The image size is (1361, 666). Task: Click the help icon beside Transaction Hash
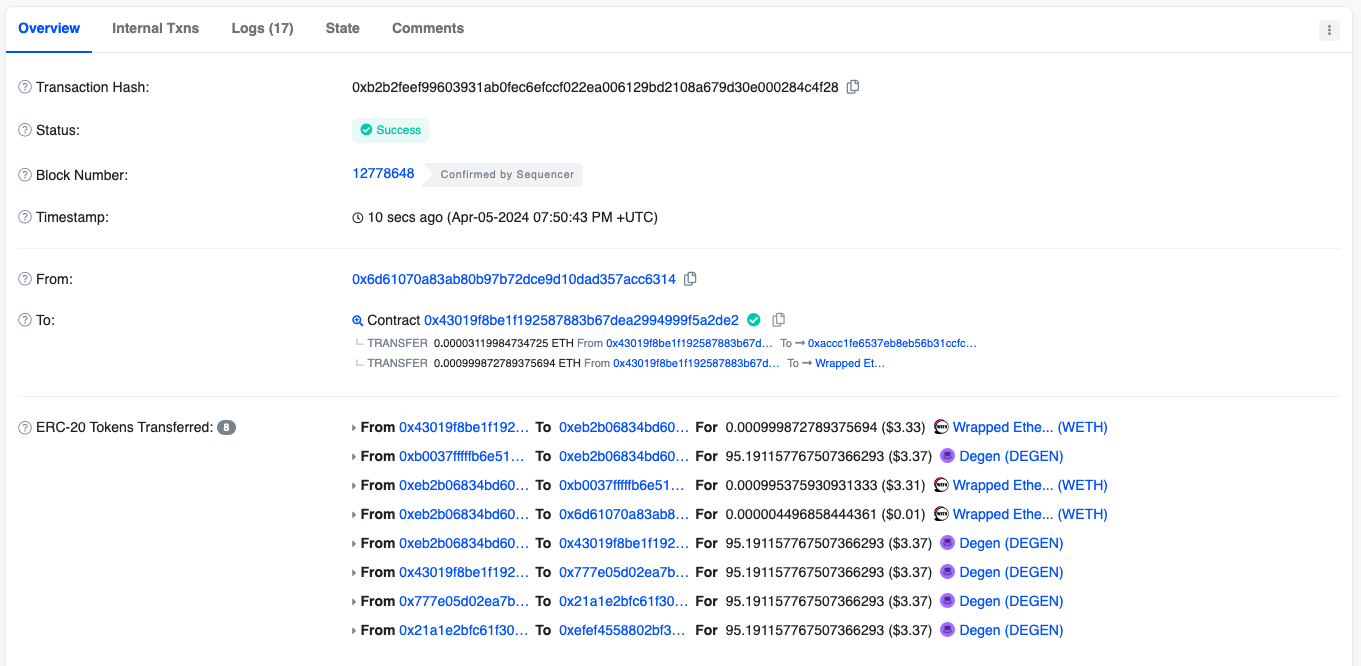(25, 88)
